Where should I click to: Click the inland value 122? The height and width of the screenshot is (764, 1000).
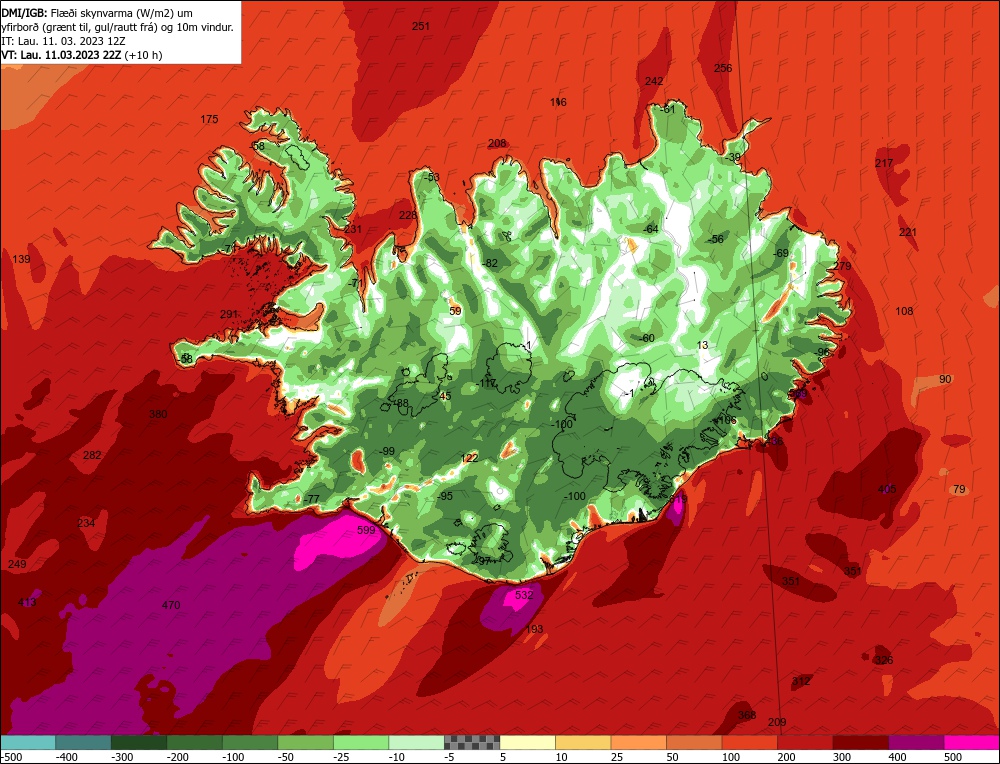(469, 459)
